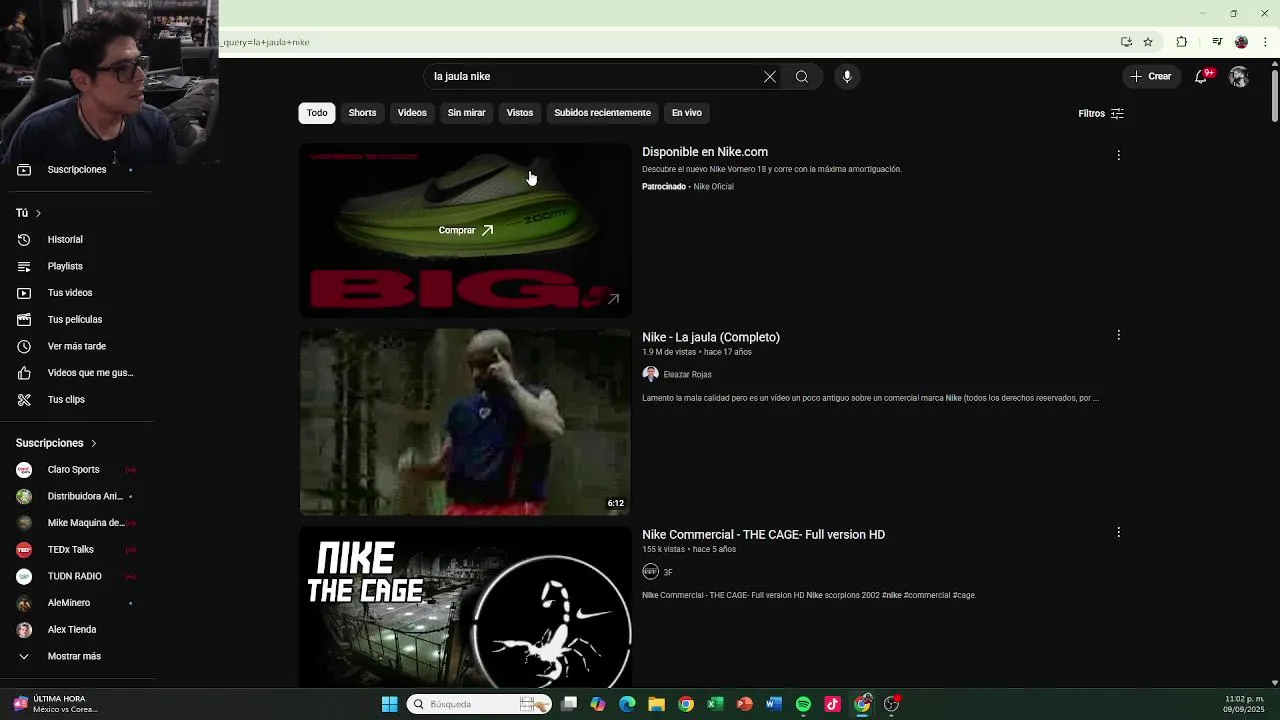Image resolution: width=1280 pixels, height=720 pixels.
Task: Open the Chrome extensions puzzle icon
Action: coord(1181,42)
